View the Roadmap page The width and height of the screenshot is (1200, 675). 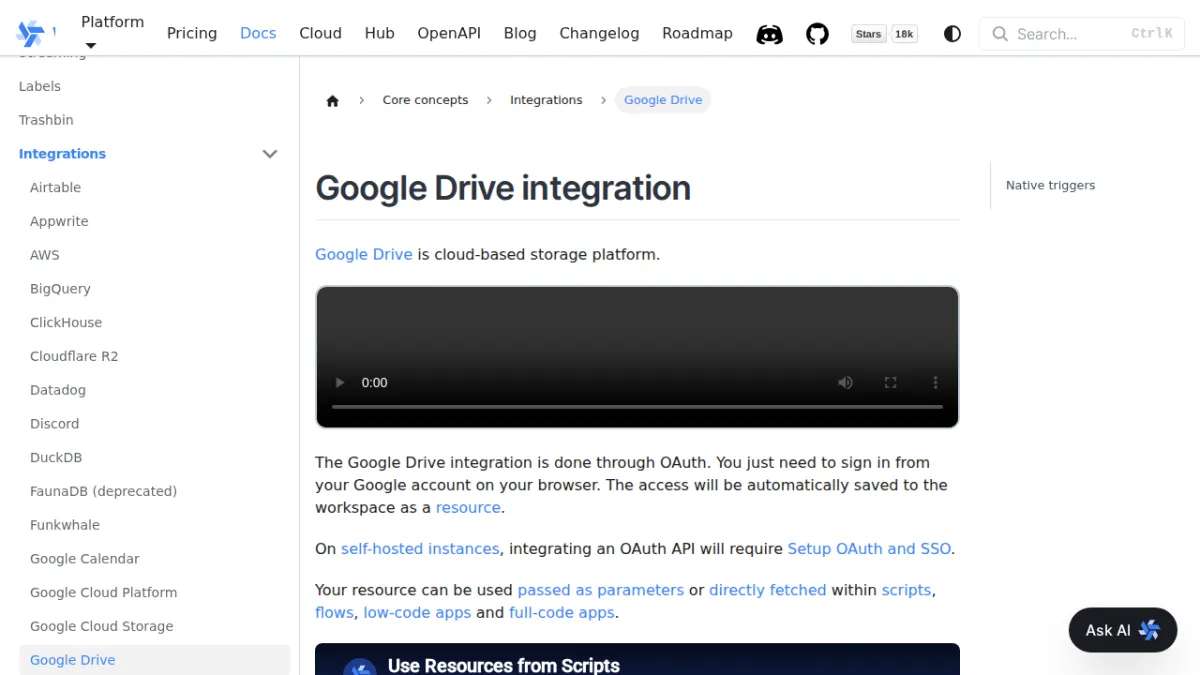click(697, 33)
